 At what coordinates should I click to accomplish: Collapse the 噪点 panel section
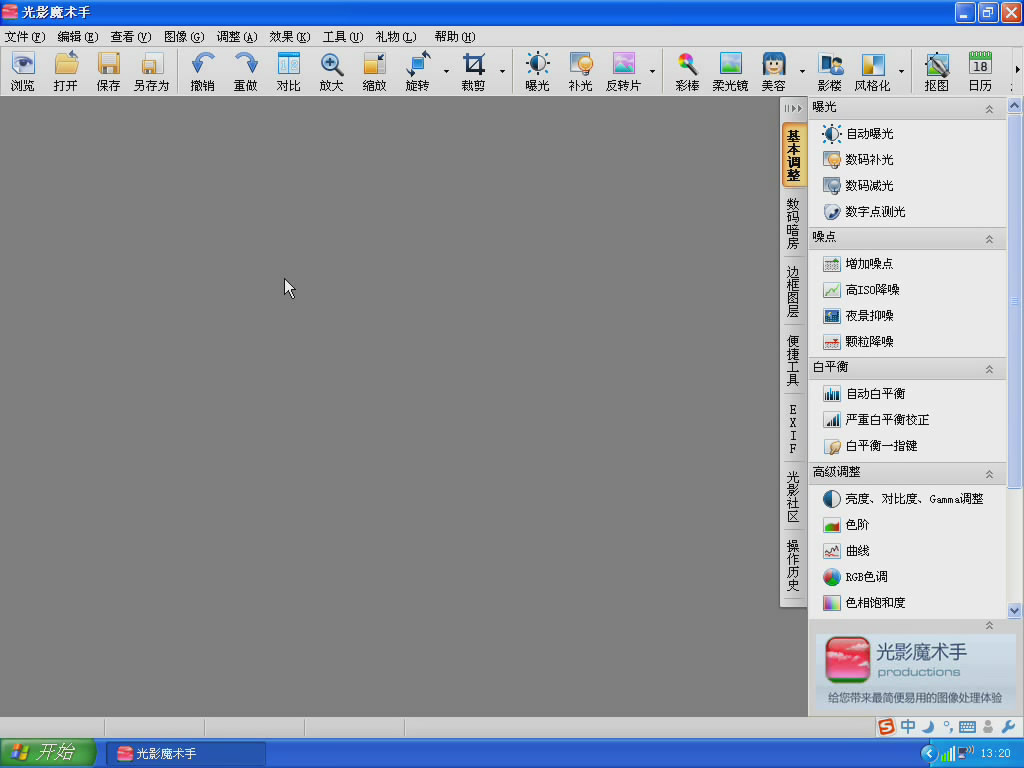[x=989, y=239]
